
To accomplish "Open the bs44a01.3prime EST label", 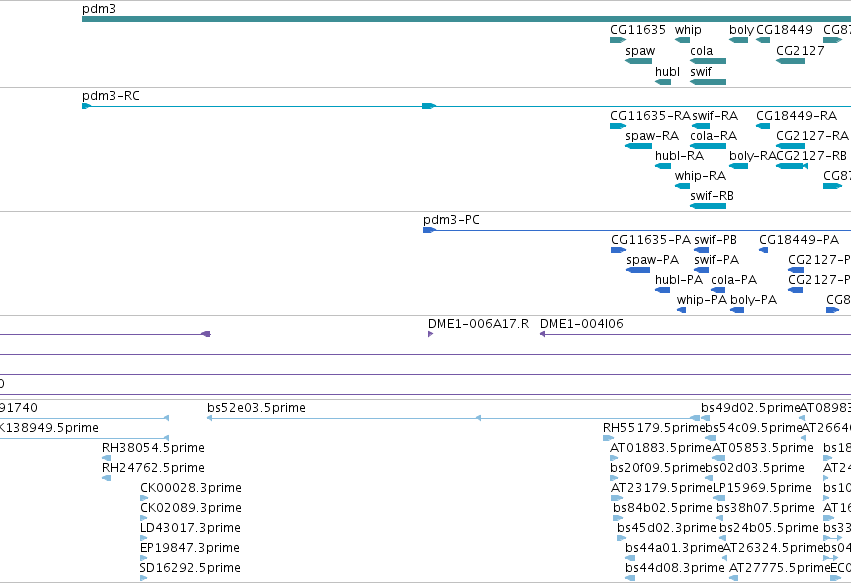I will coord(675,548).
